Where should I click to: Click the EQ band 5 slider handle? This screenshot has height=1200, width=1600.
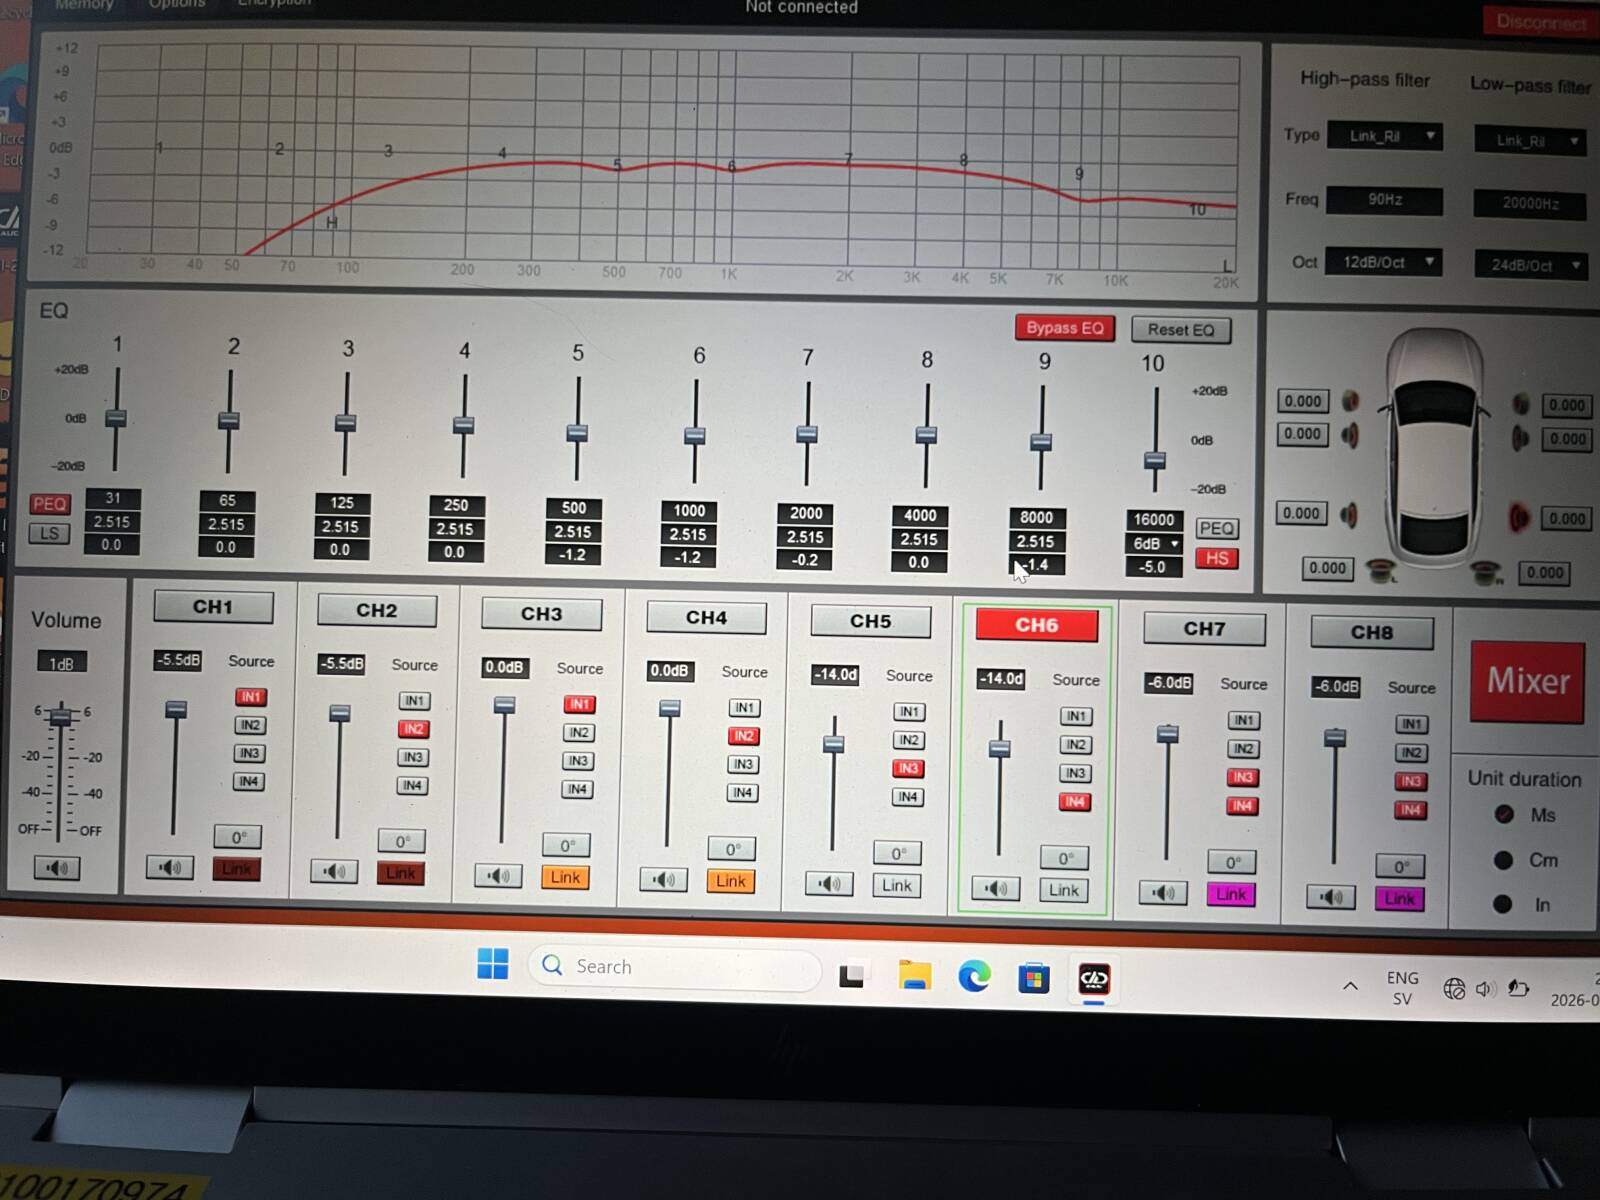tap(577, 433)
